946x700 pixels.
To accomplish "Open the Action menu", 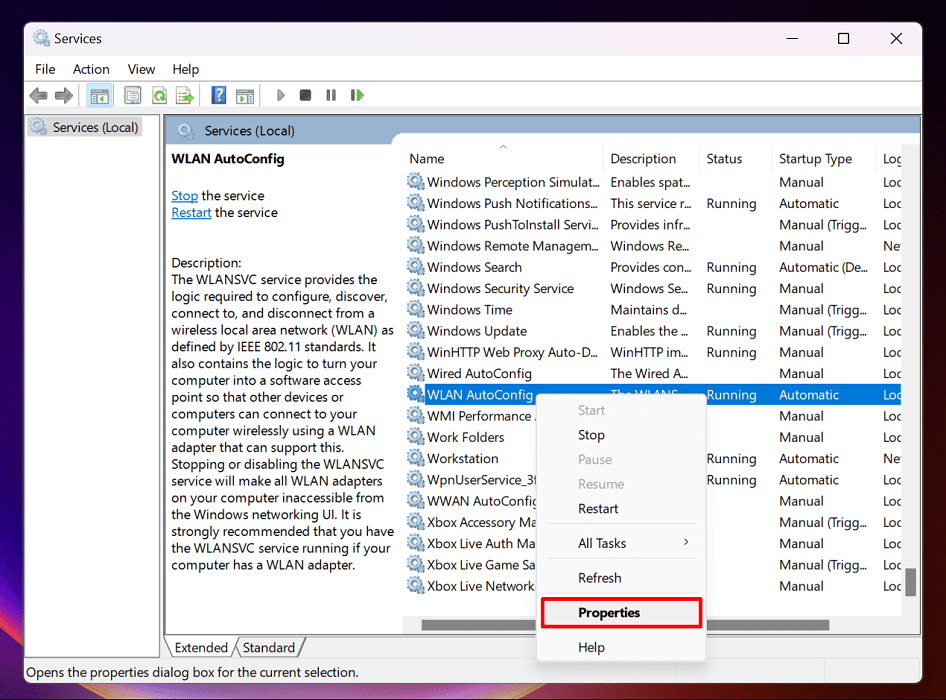I will click(x=91, y=69).
